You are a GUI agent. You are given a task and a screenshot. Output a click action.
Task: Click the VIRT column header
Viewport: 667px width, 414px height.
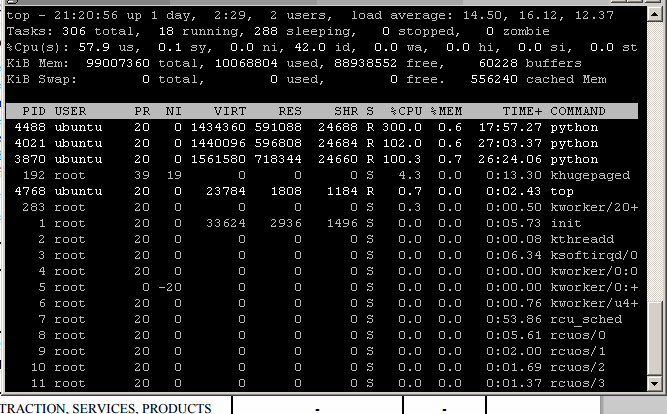(x=230, y=111)
